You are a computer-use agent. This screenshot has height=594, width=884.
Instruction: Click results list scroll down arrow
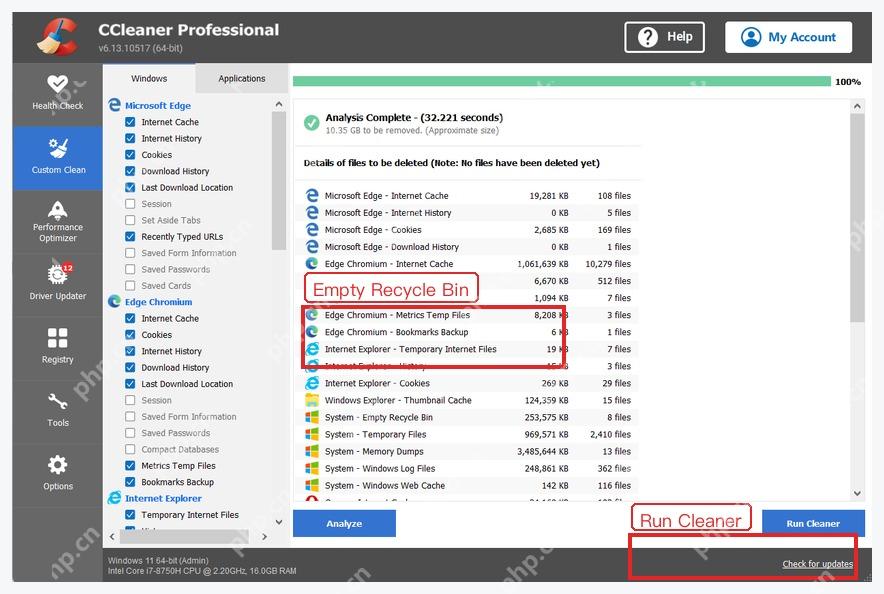(x=857, y=493)
